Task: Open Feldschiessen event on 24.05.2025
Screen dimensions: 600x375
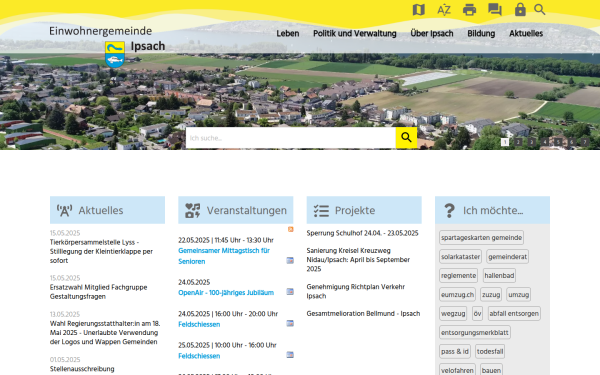Action: pos(199,324)
